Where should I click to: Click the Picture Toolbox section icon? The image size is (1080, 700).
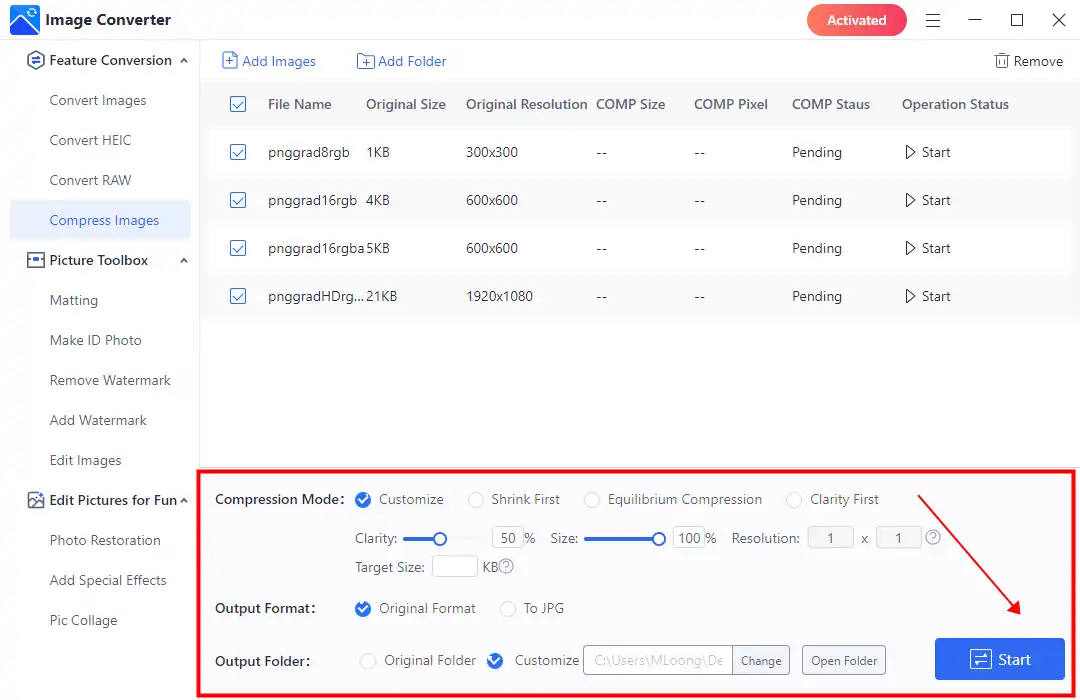coord(35,260)
